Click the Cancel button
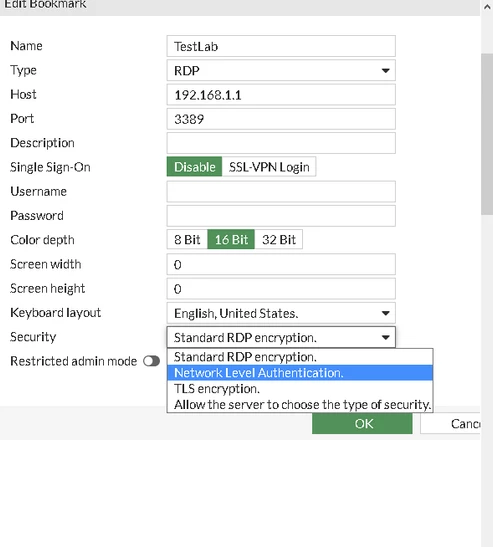 point(450,424)
